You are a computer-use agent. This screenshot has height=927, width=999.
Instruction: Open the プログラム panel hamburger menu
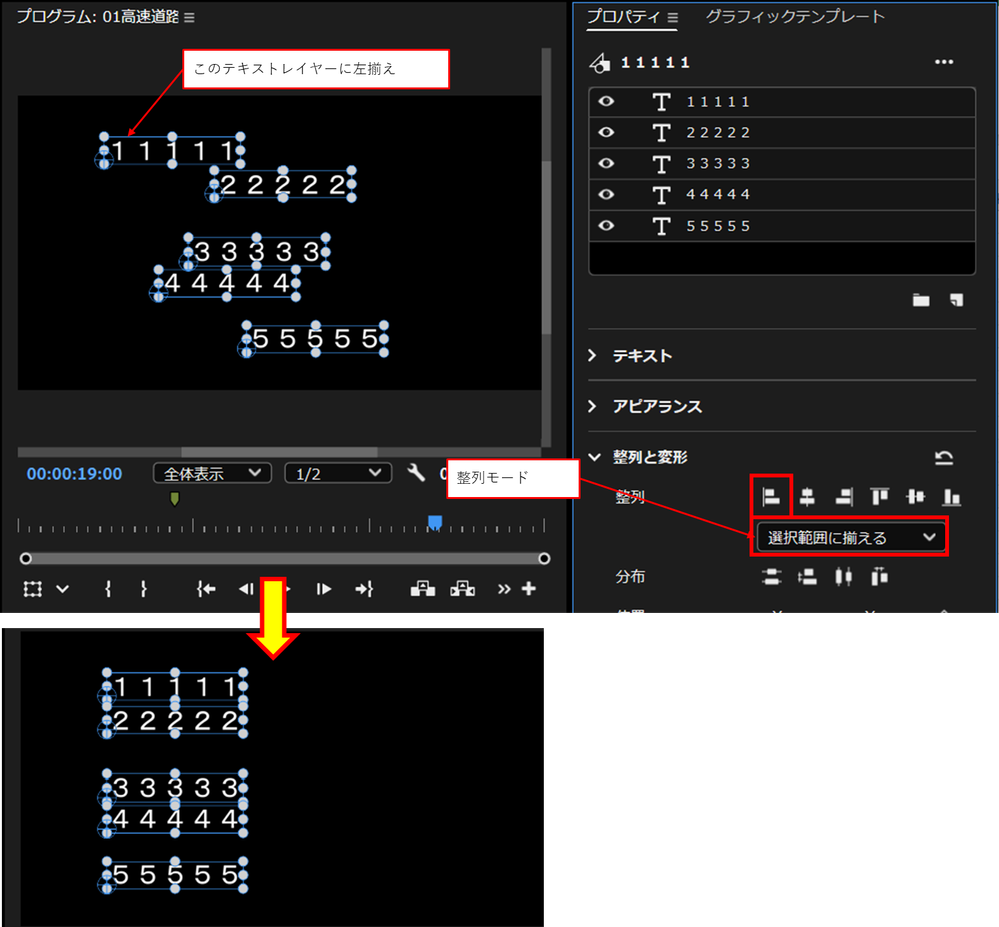[189, 17]
